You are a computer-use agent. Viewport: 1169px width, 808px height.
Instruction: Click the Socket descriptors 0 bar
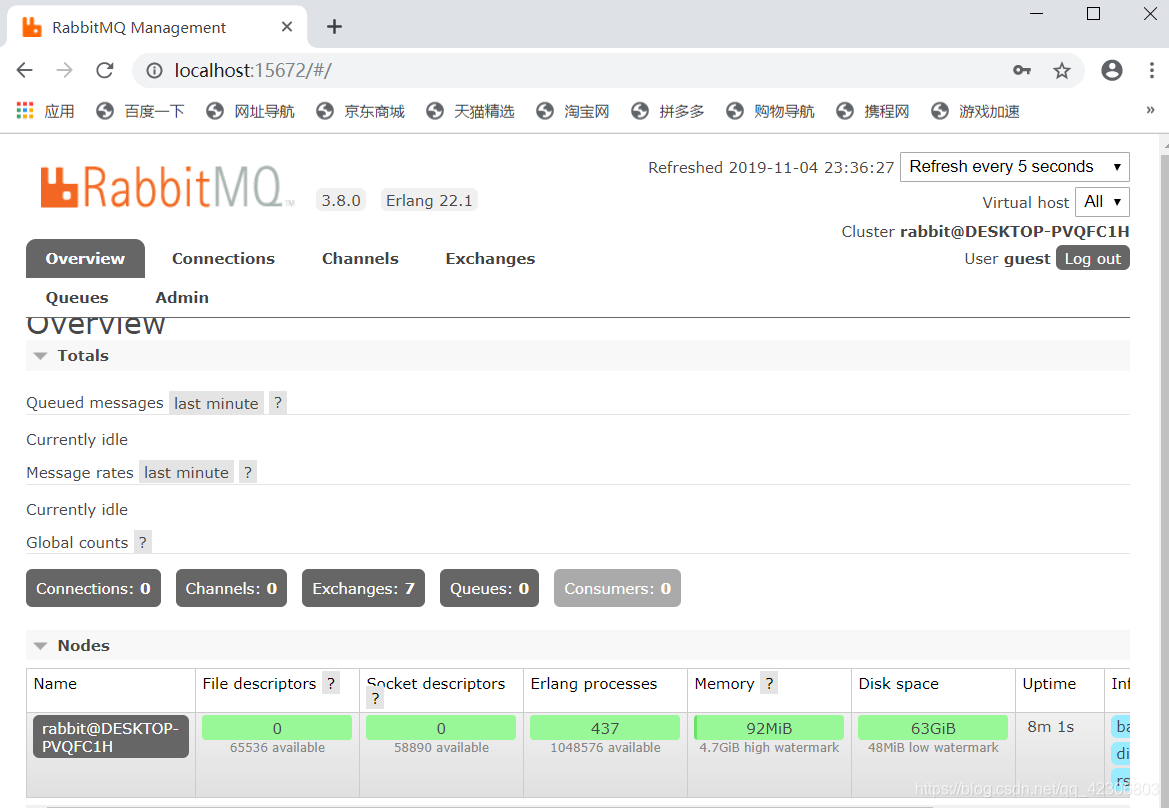(x=441, y=727)
